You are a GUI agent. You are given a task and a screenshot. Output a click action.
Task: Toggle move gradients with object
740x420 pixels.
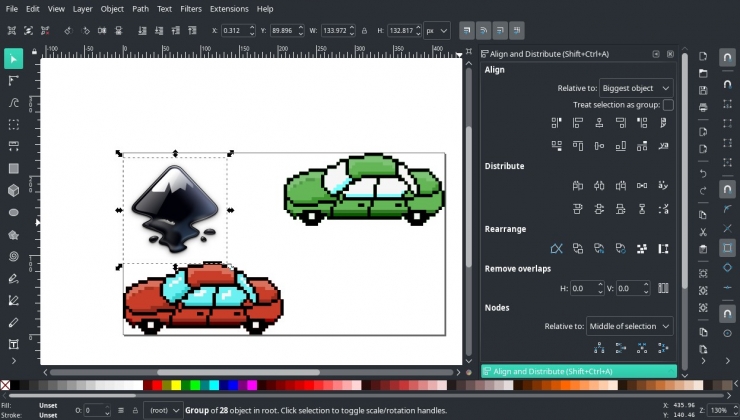tap(500, 31)
